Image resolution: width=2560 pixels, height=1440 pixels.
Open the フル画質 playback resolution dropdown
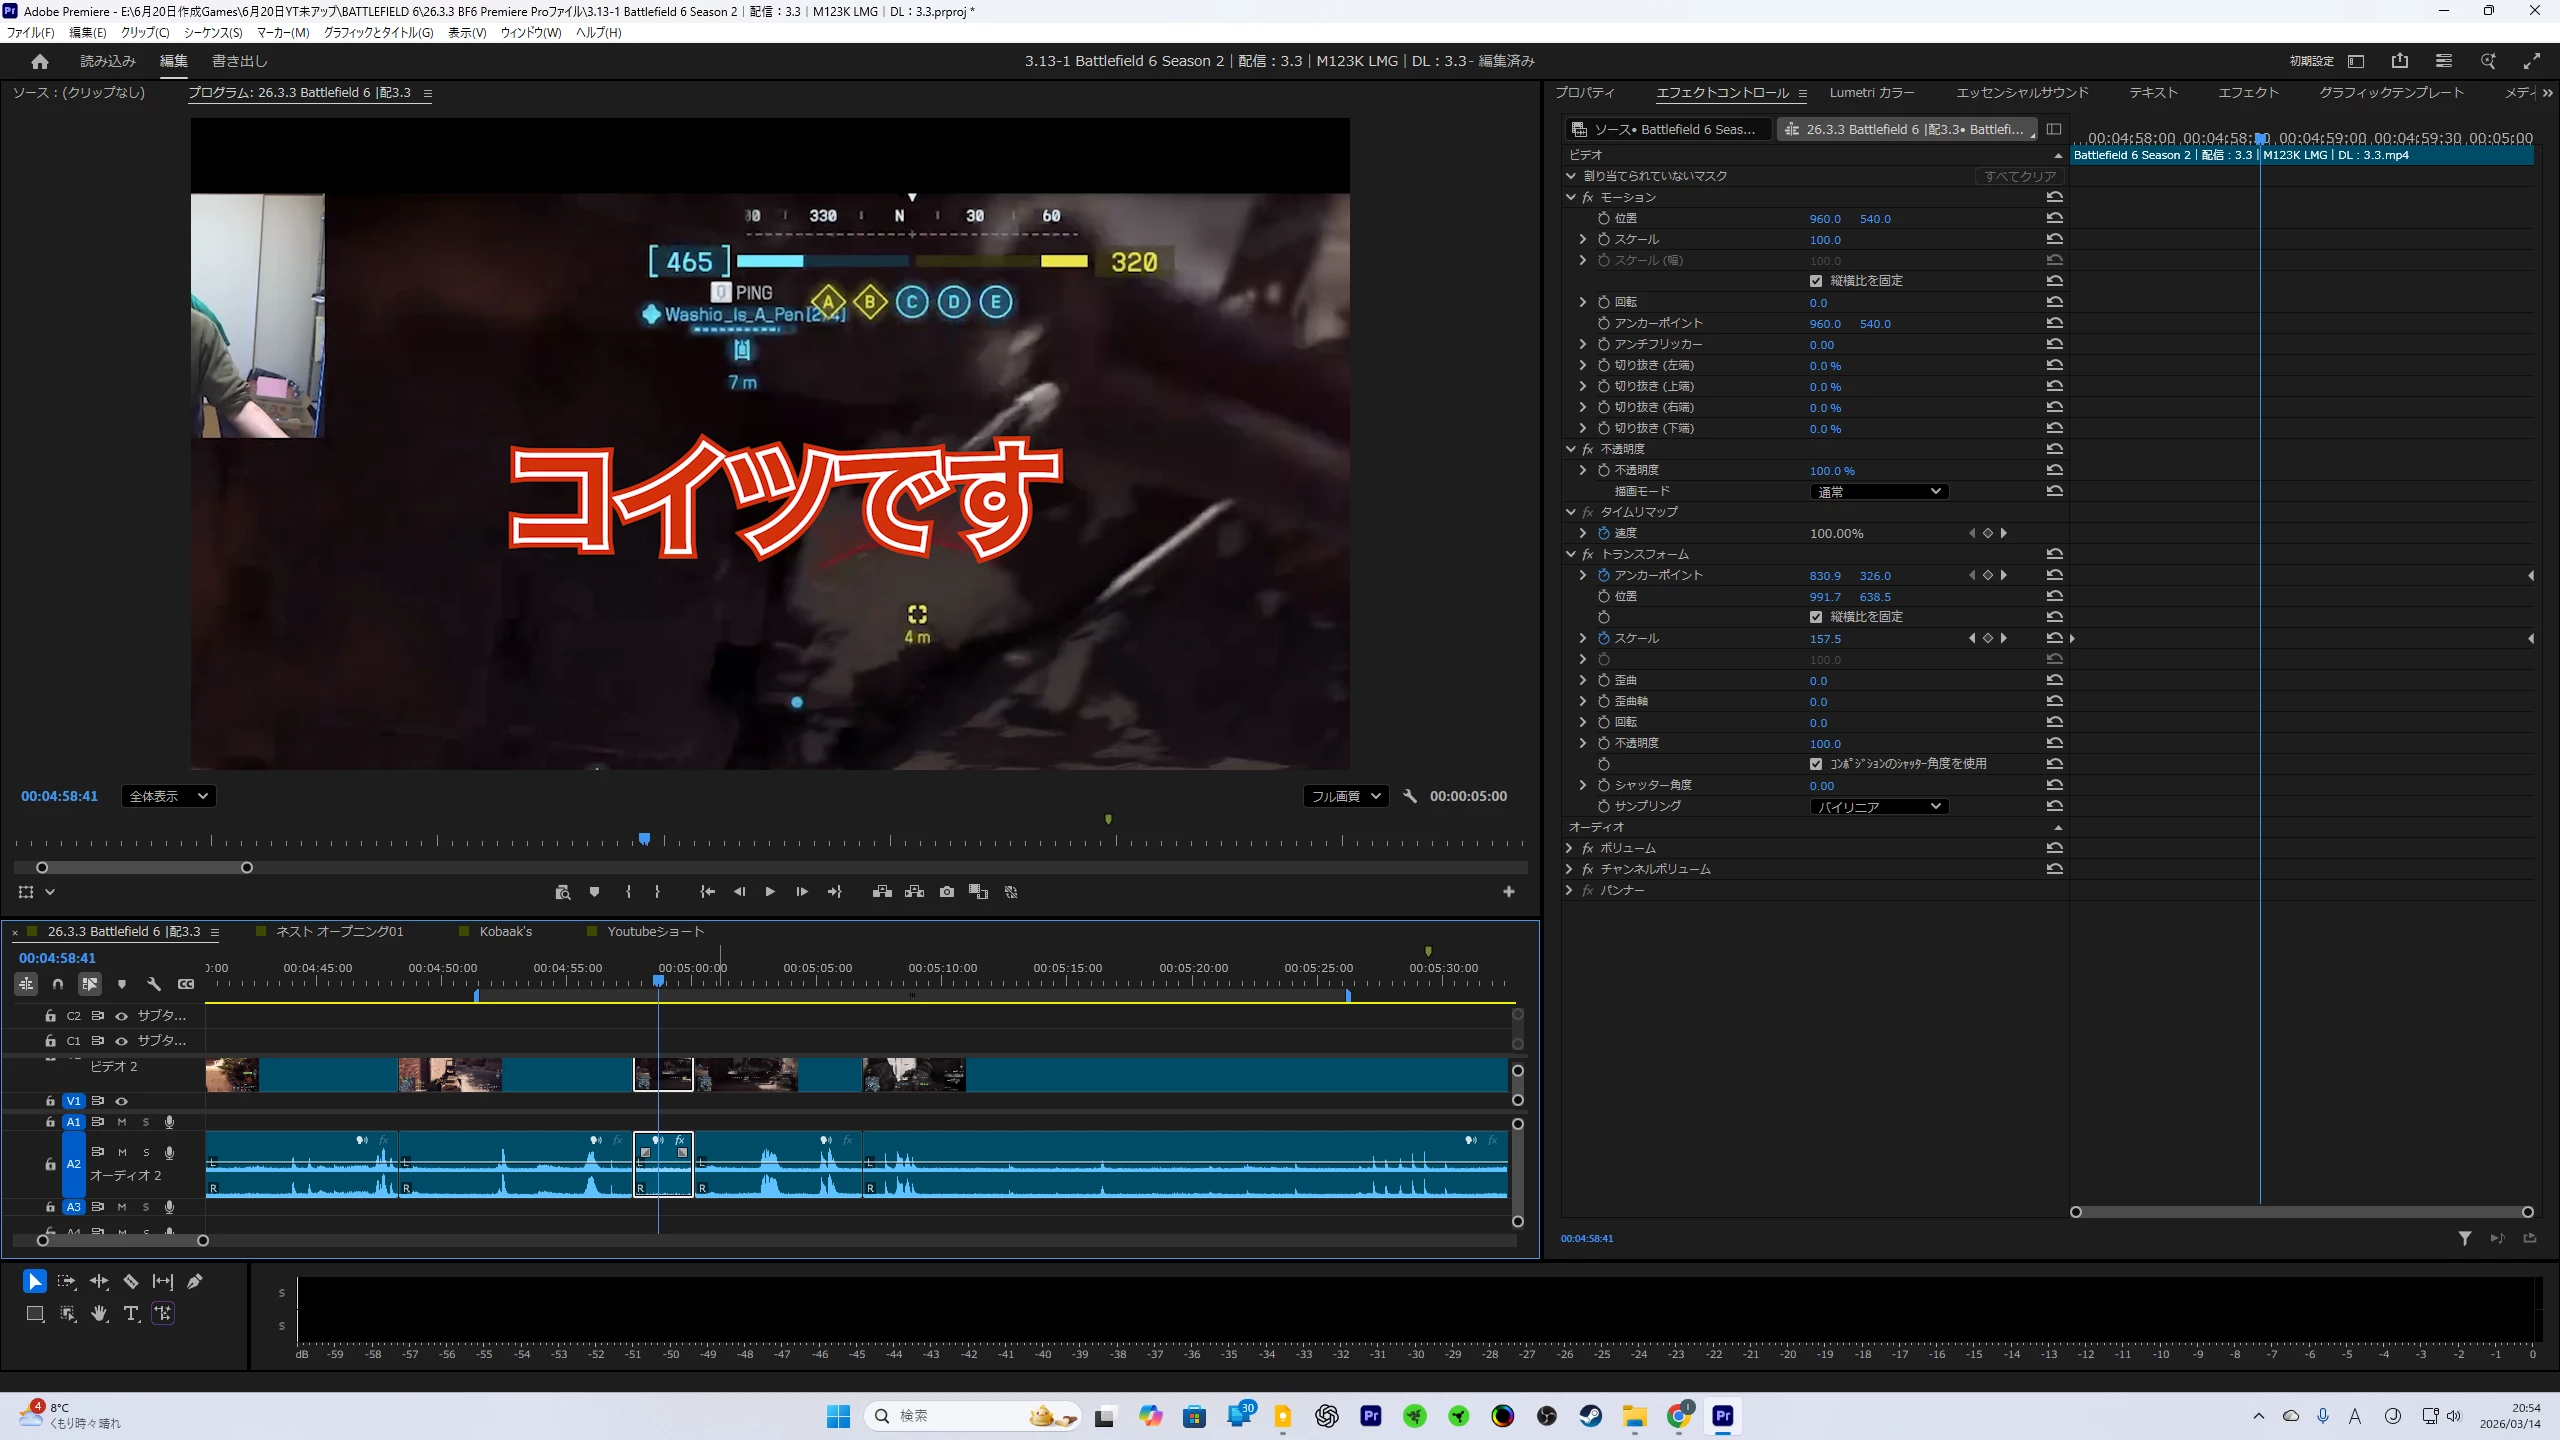[x=1345, y=796]
